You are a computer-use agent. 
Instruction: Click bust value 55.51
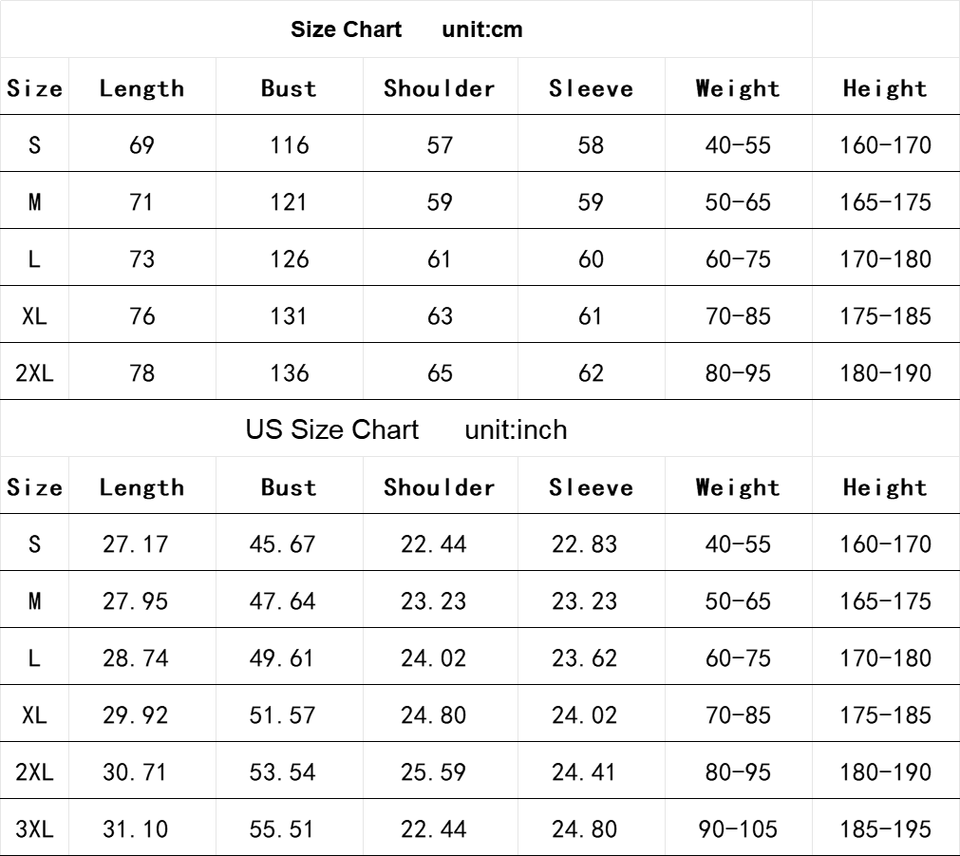283,829
